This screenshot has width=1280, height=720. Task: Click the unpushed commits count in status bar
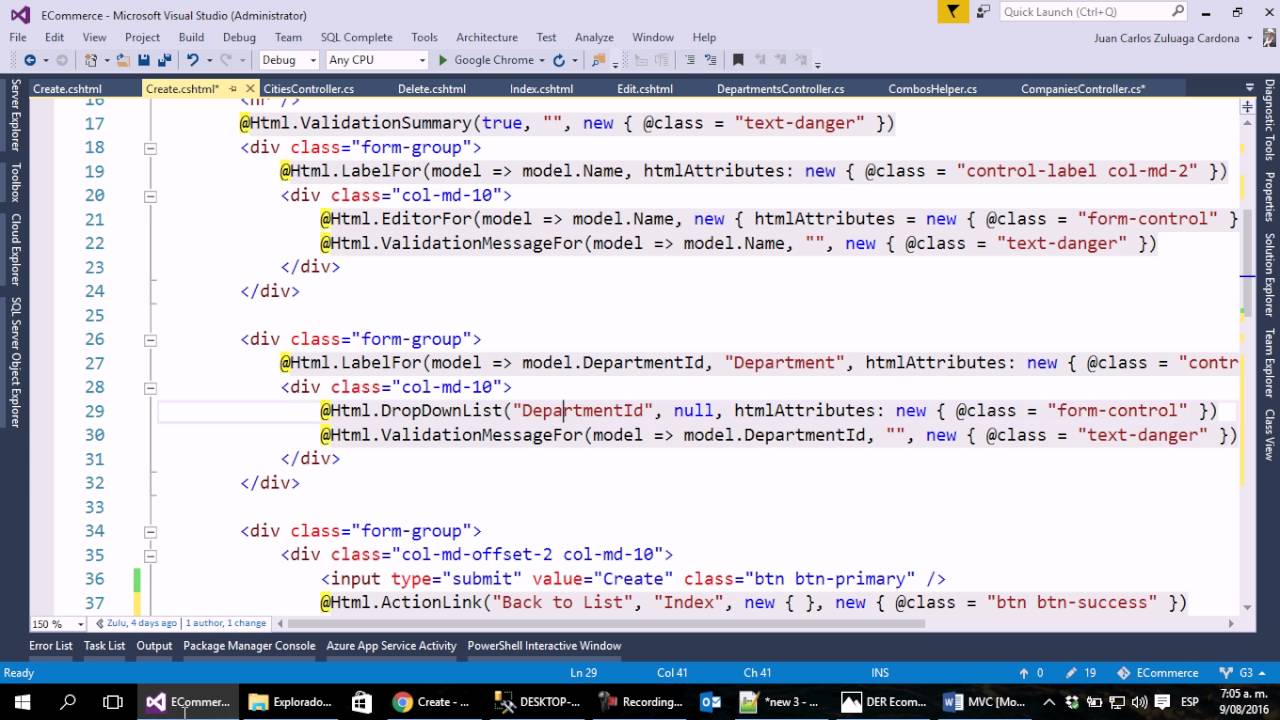(1031, 673)
